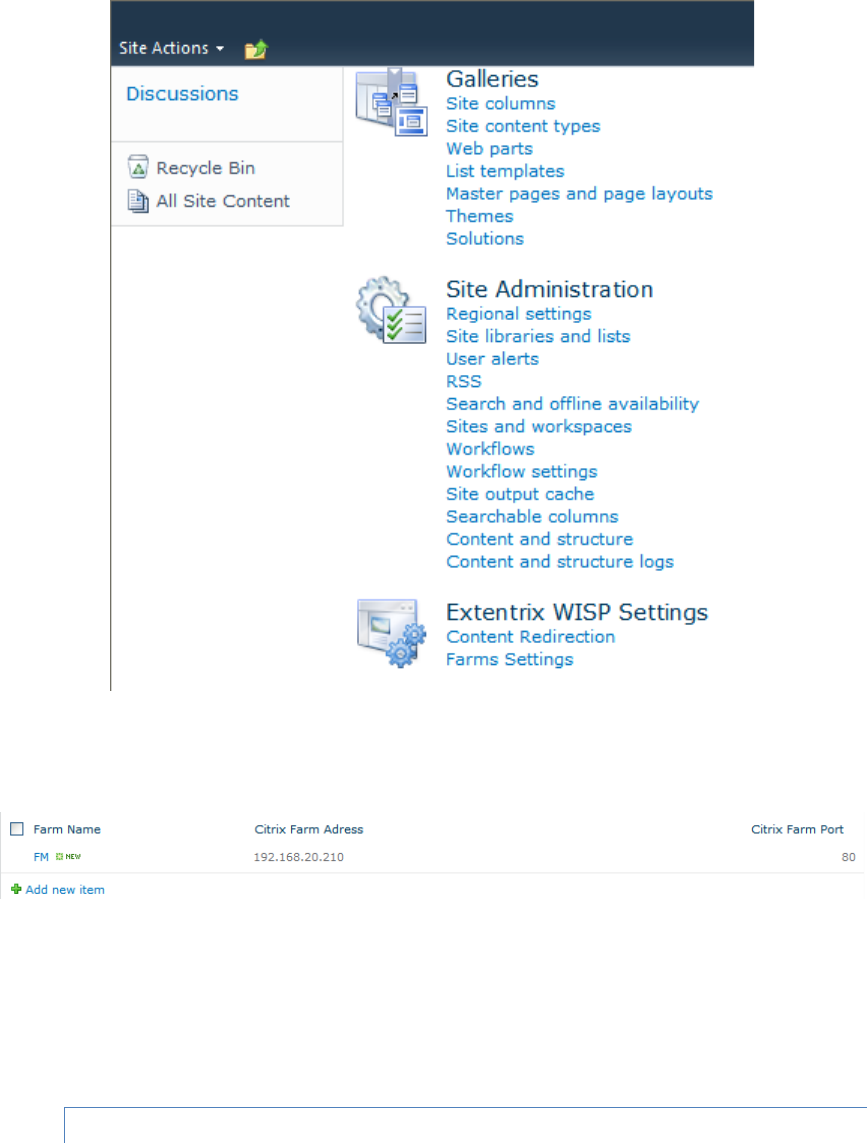
Task: Click the All Site Content icon
Action: (x=138, y=201)
